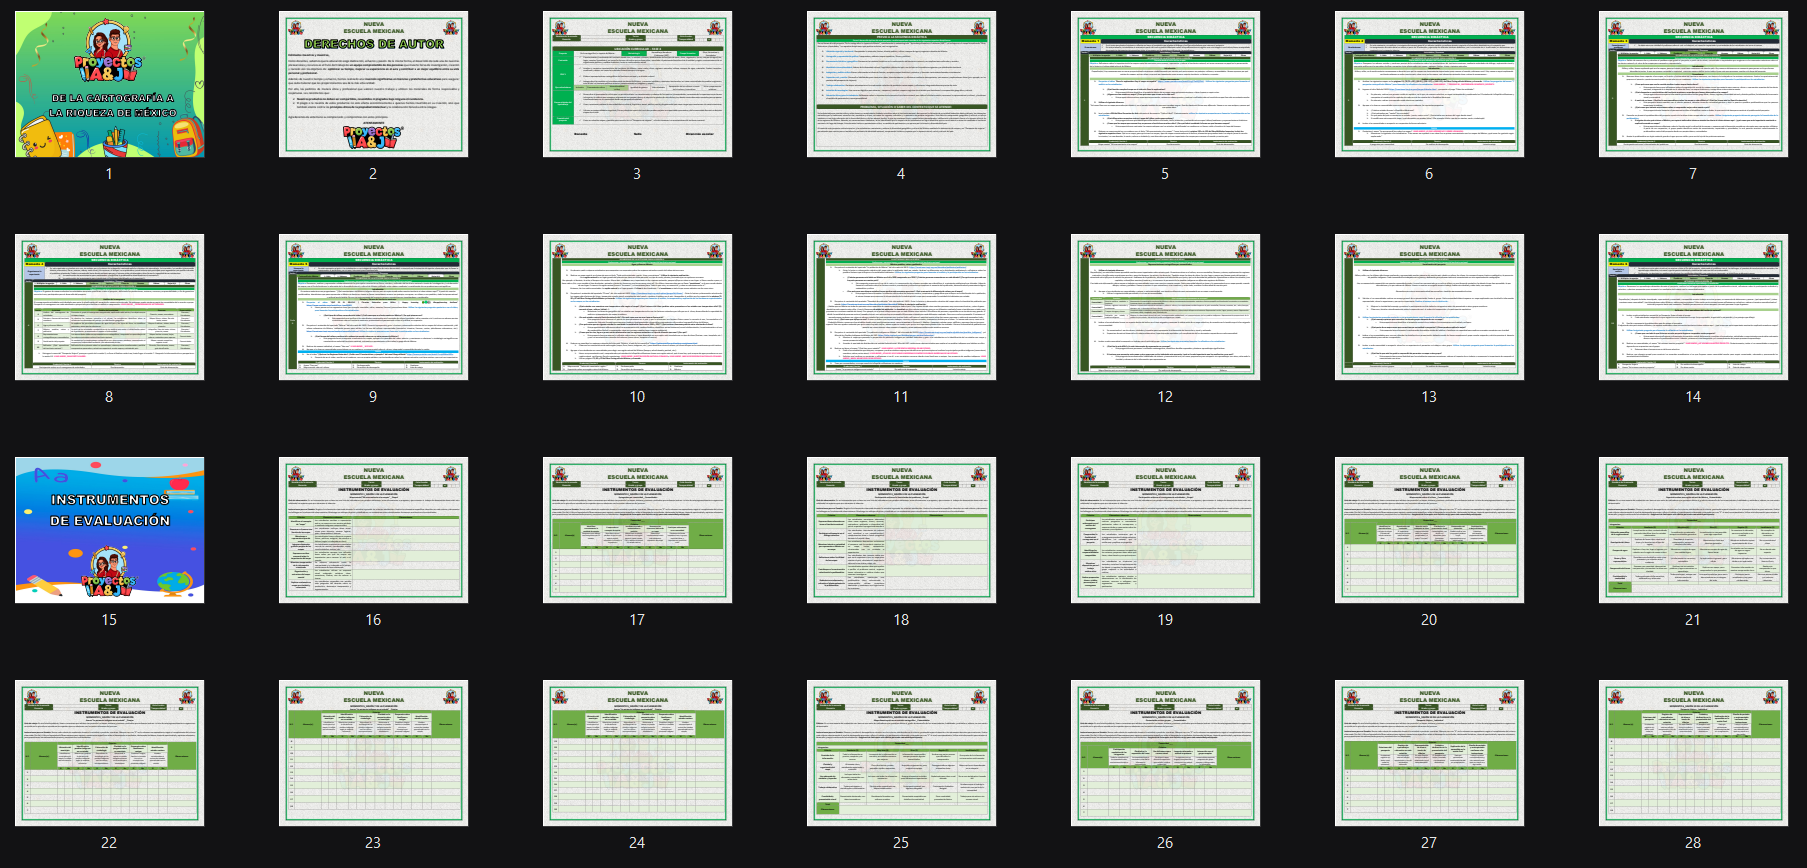Select the page 21 thumbnail
The width and height of the screenshot is (1807, 868).
1693,530
